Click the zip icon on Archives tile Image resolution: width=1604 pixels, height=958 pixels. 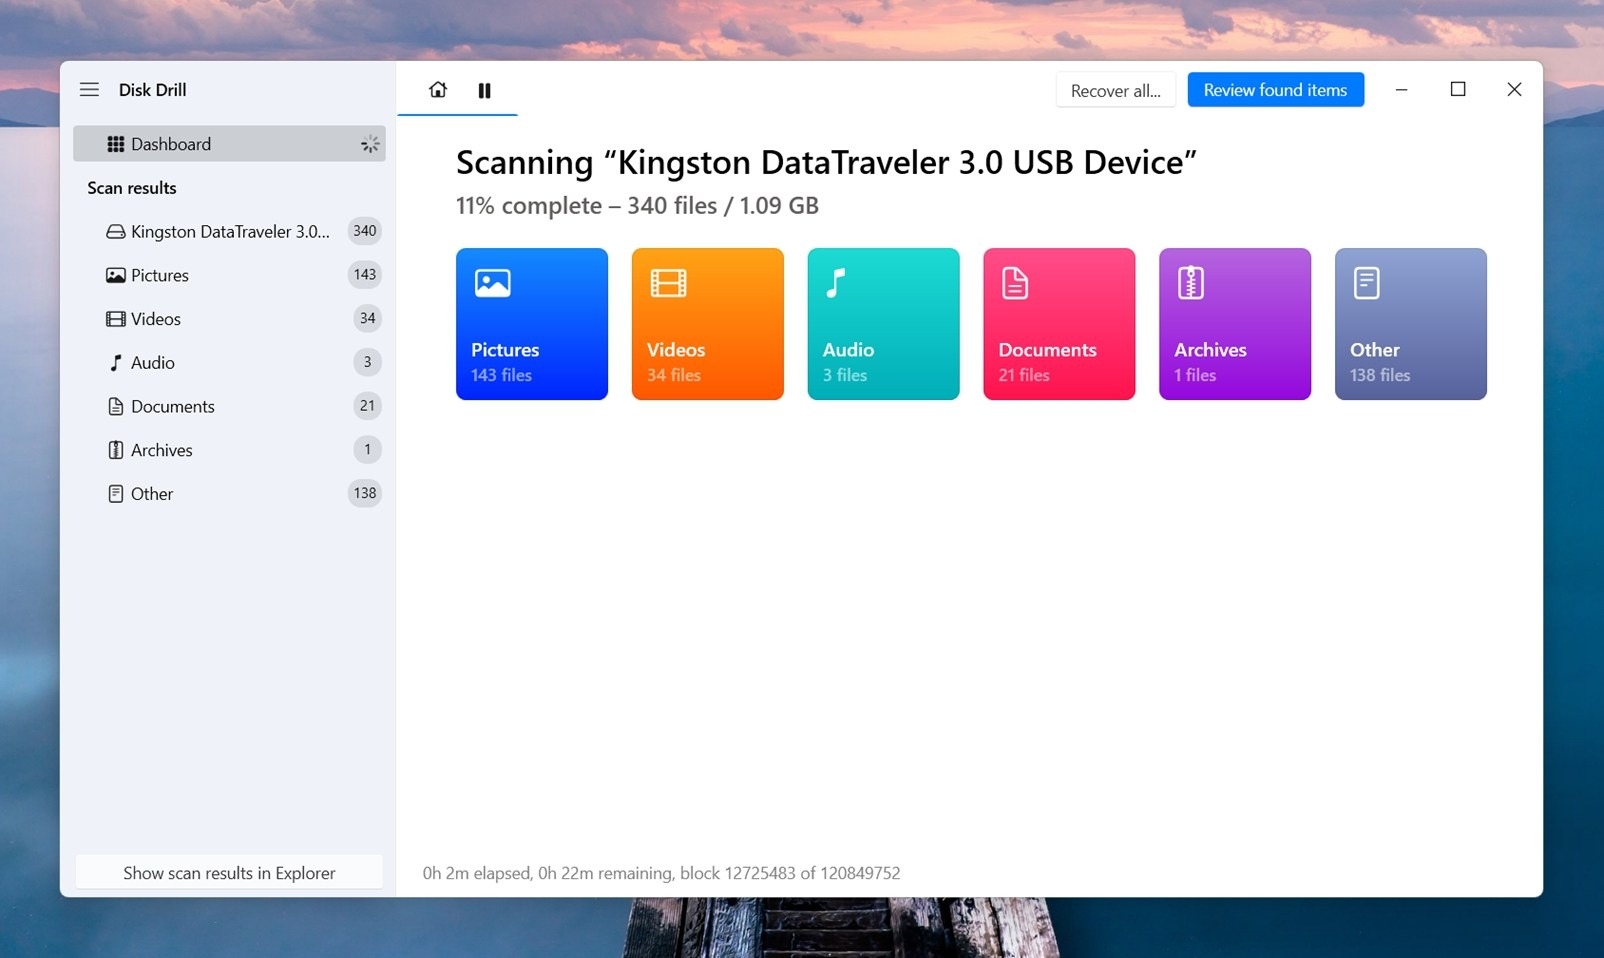click(1190, 283)
